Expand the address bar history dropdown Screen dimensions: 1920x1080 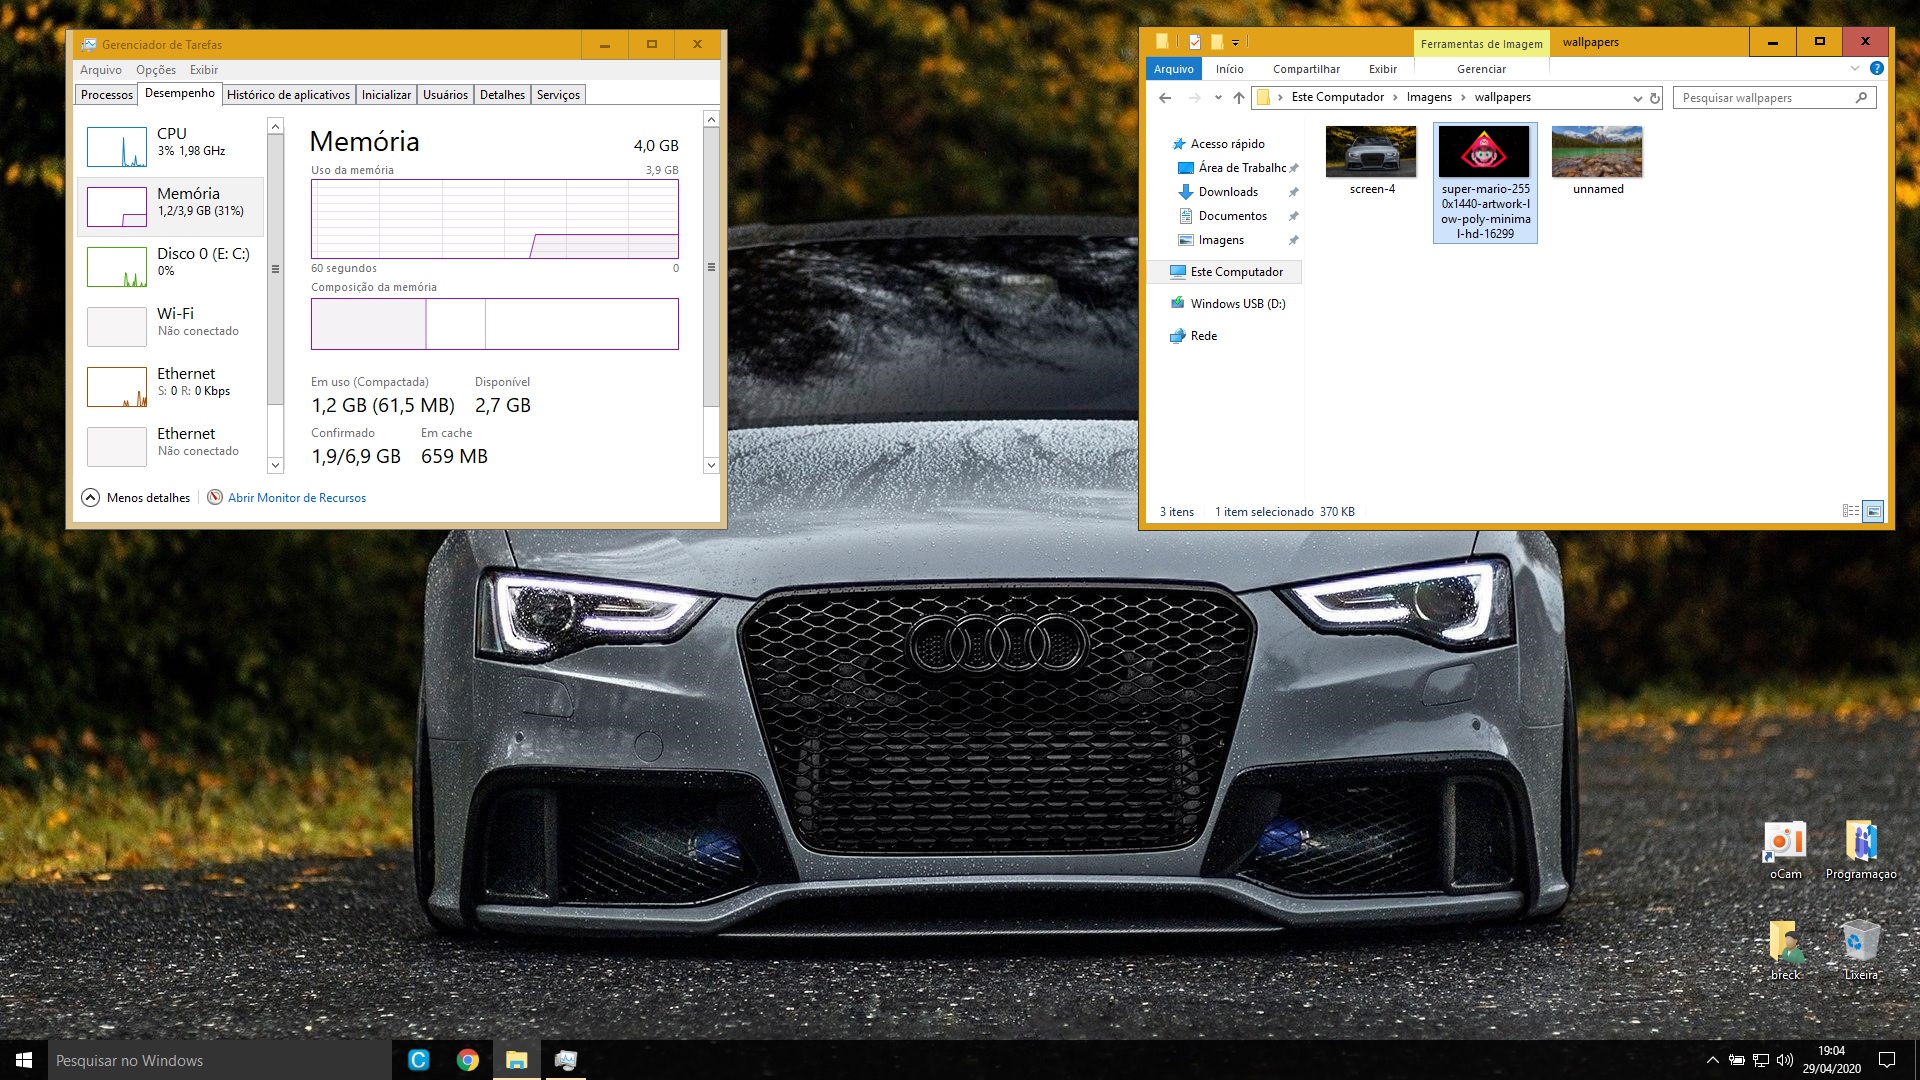[x=1637, y=98]
